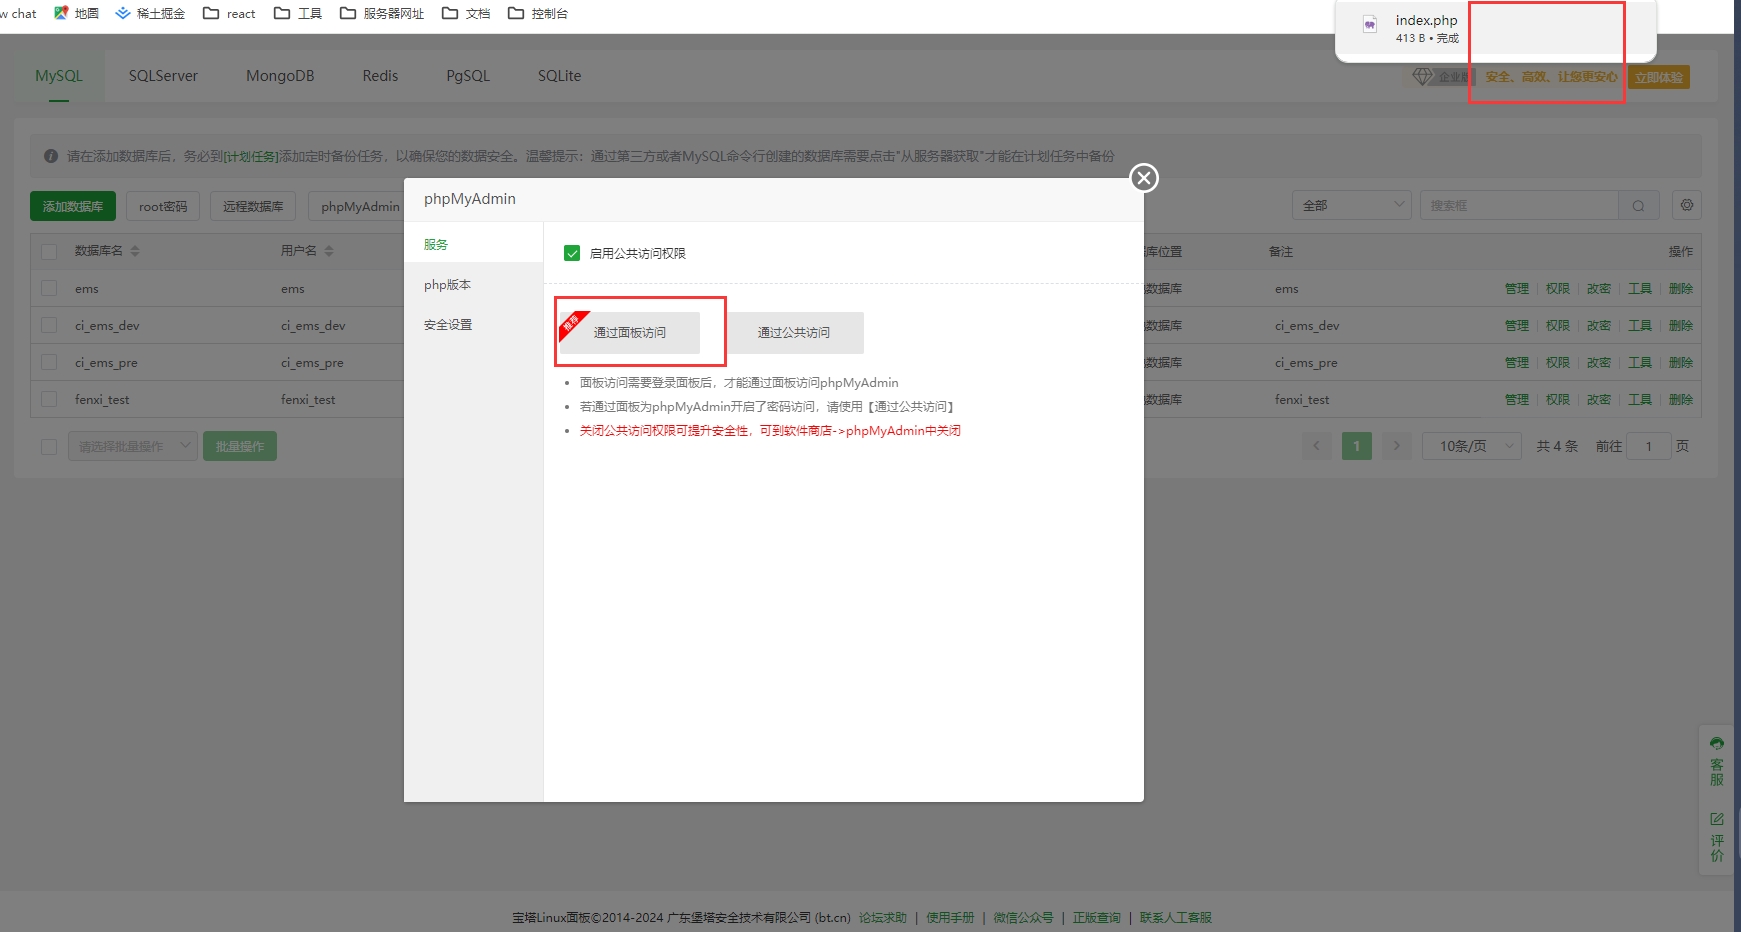Open the 全部 filter dropdown

tap(1352, 205)
